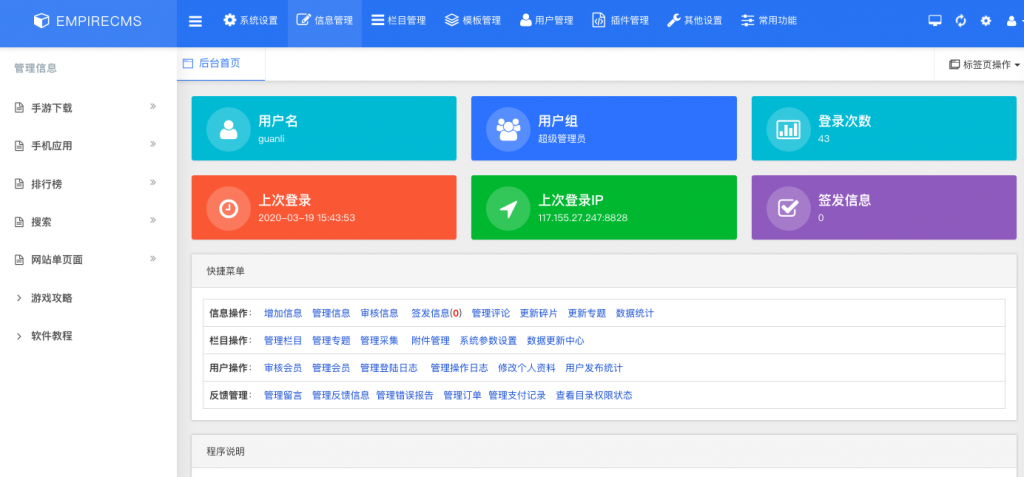
Task: Click the user group icon on 用户组 card
Action: pyautogui.click(x=509, y=129)
